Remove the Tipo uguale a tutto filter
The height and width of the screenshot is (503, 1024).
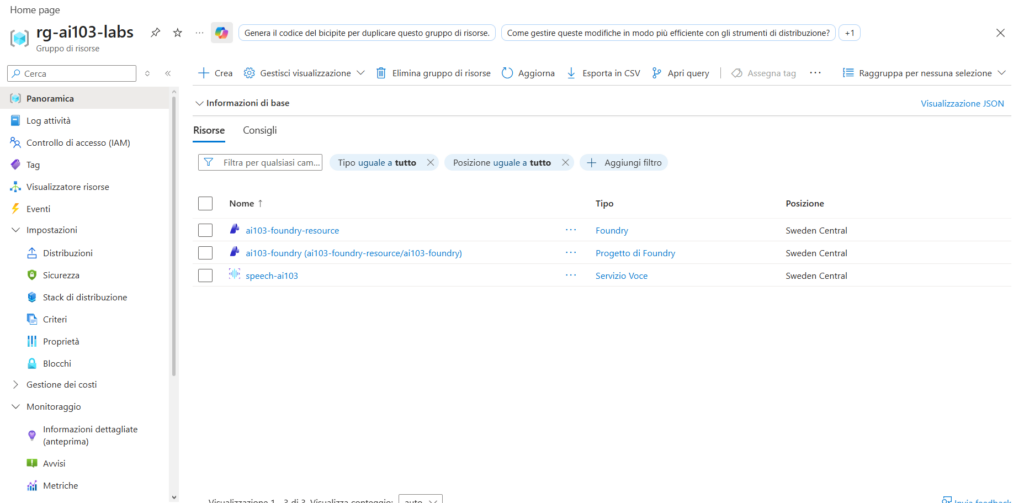(x=430, y=163)
